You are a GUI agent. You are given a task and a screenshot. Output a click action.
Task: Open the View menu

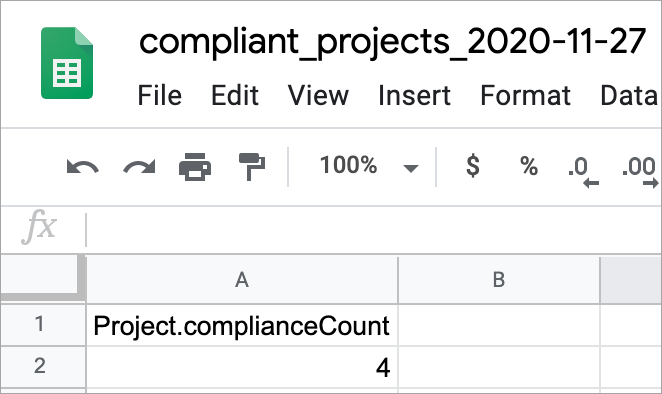[318, 95]
